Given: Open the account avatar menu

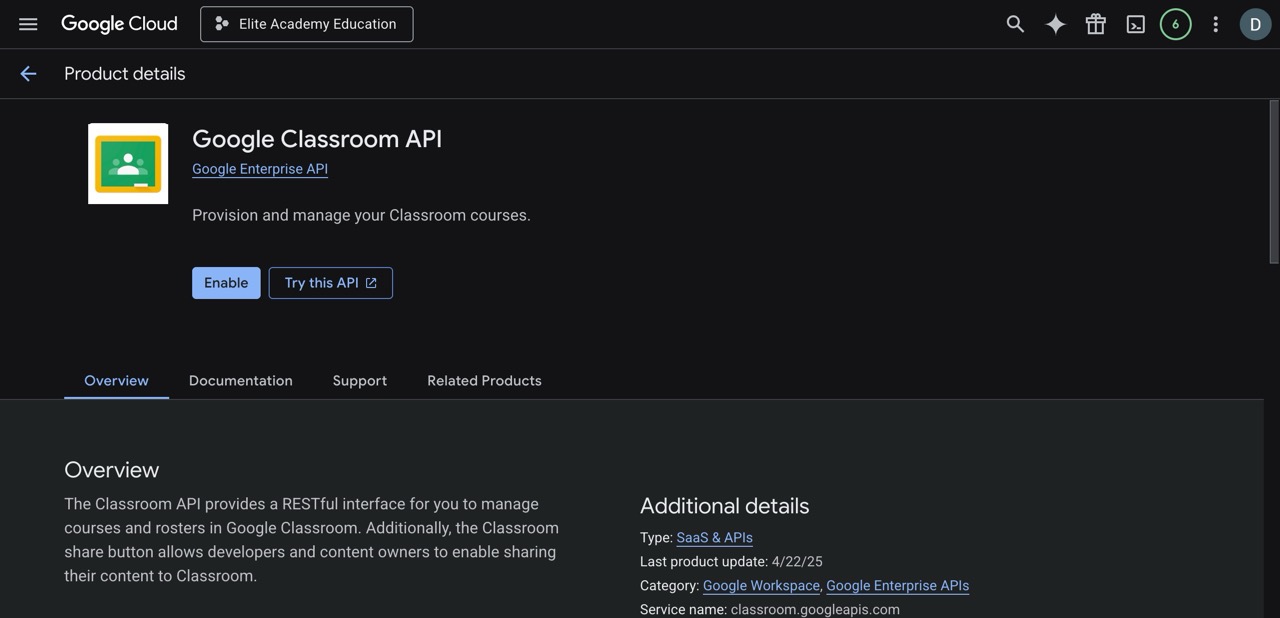Looking at the screenshot, I should coord(1254,23).
